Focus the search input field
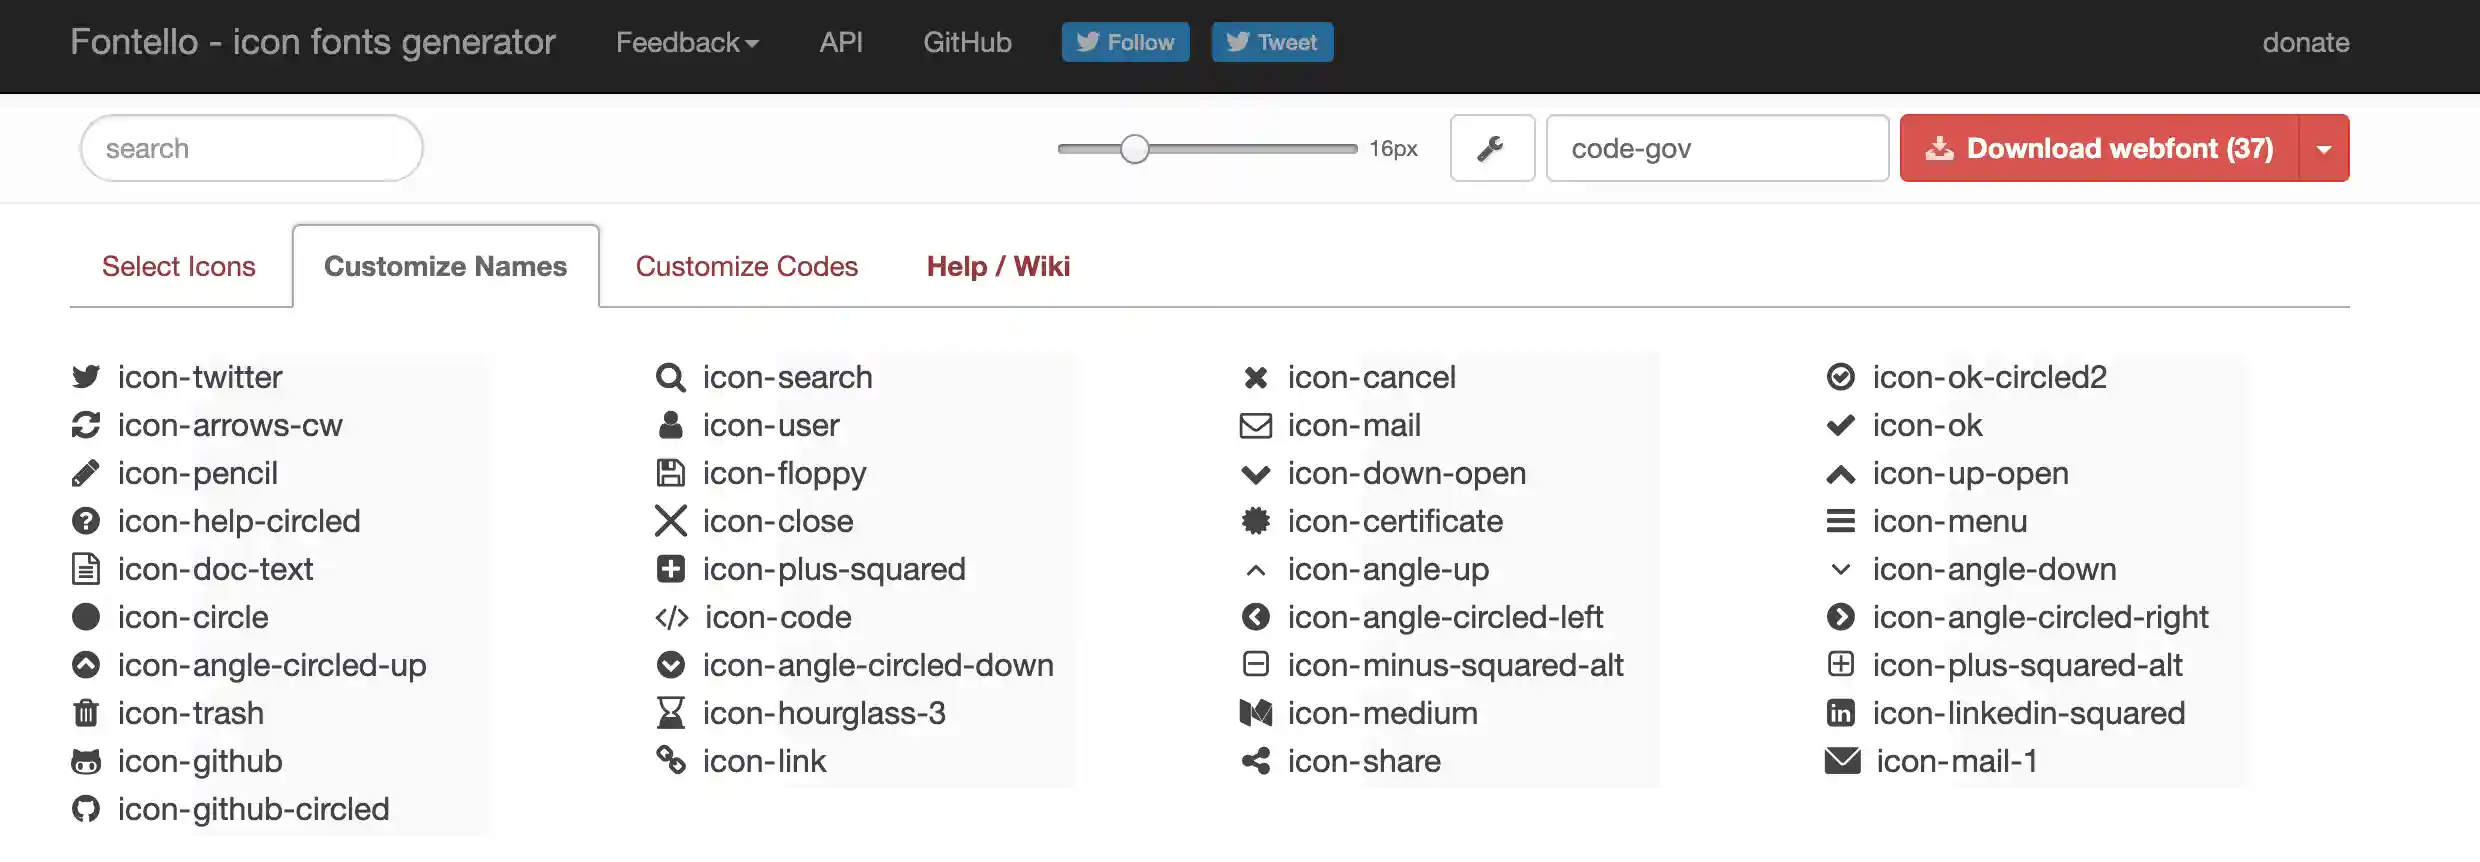 tap(252, 148)
